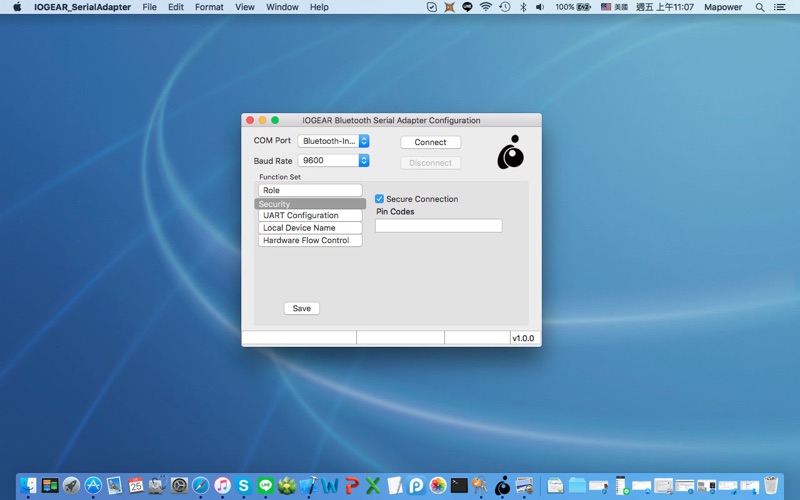Click the LINE speech bubble menu bar icon

tap(467, 7)
